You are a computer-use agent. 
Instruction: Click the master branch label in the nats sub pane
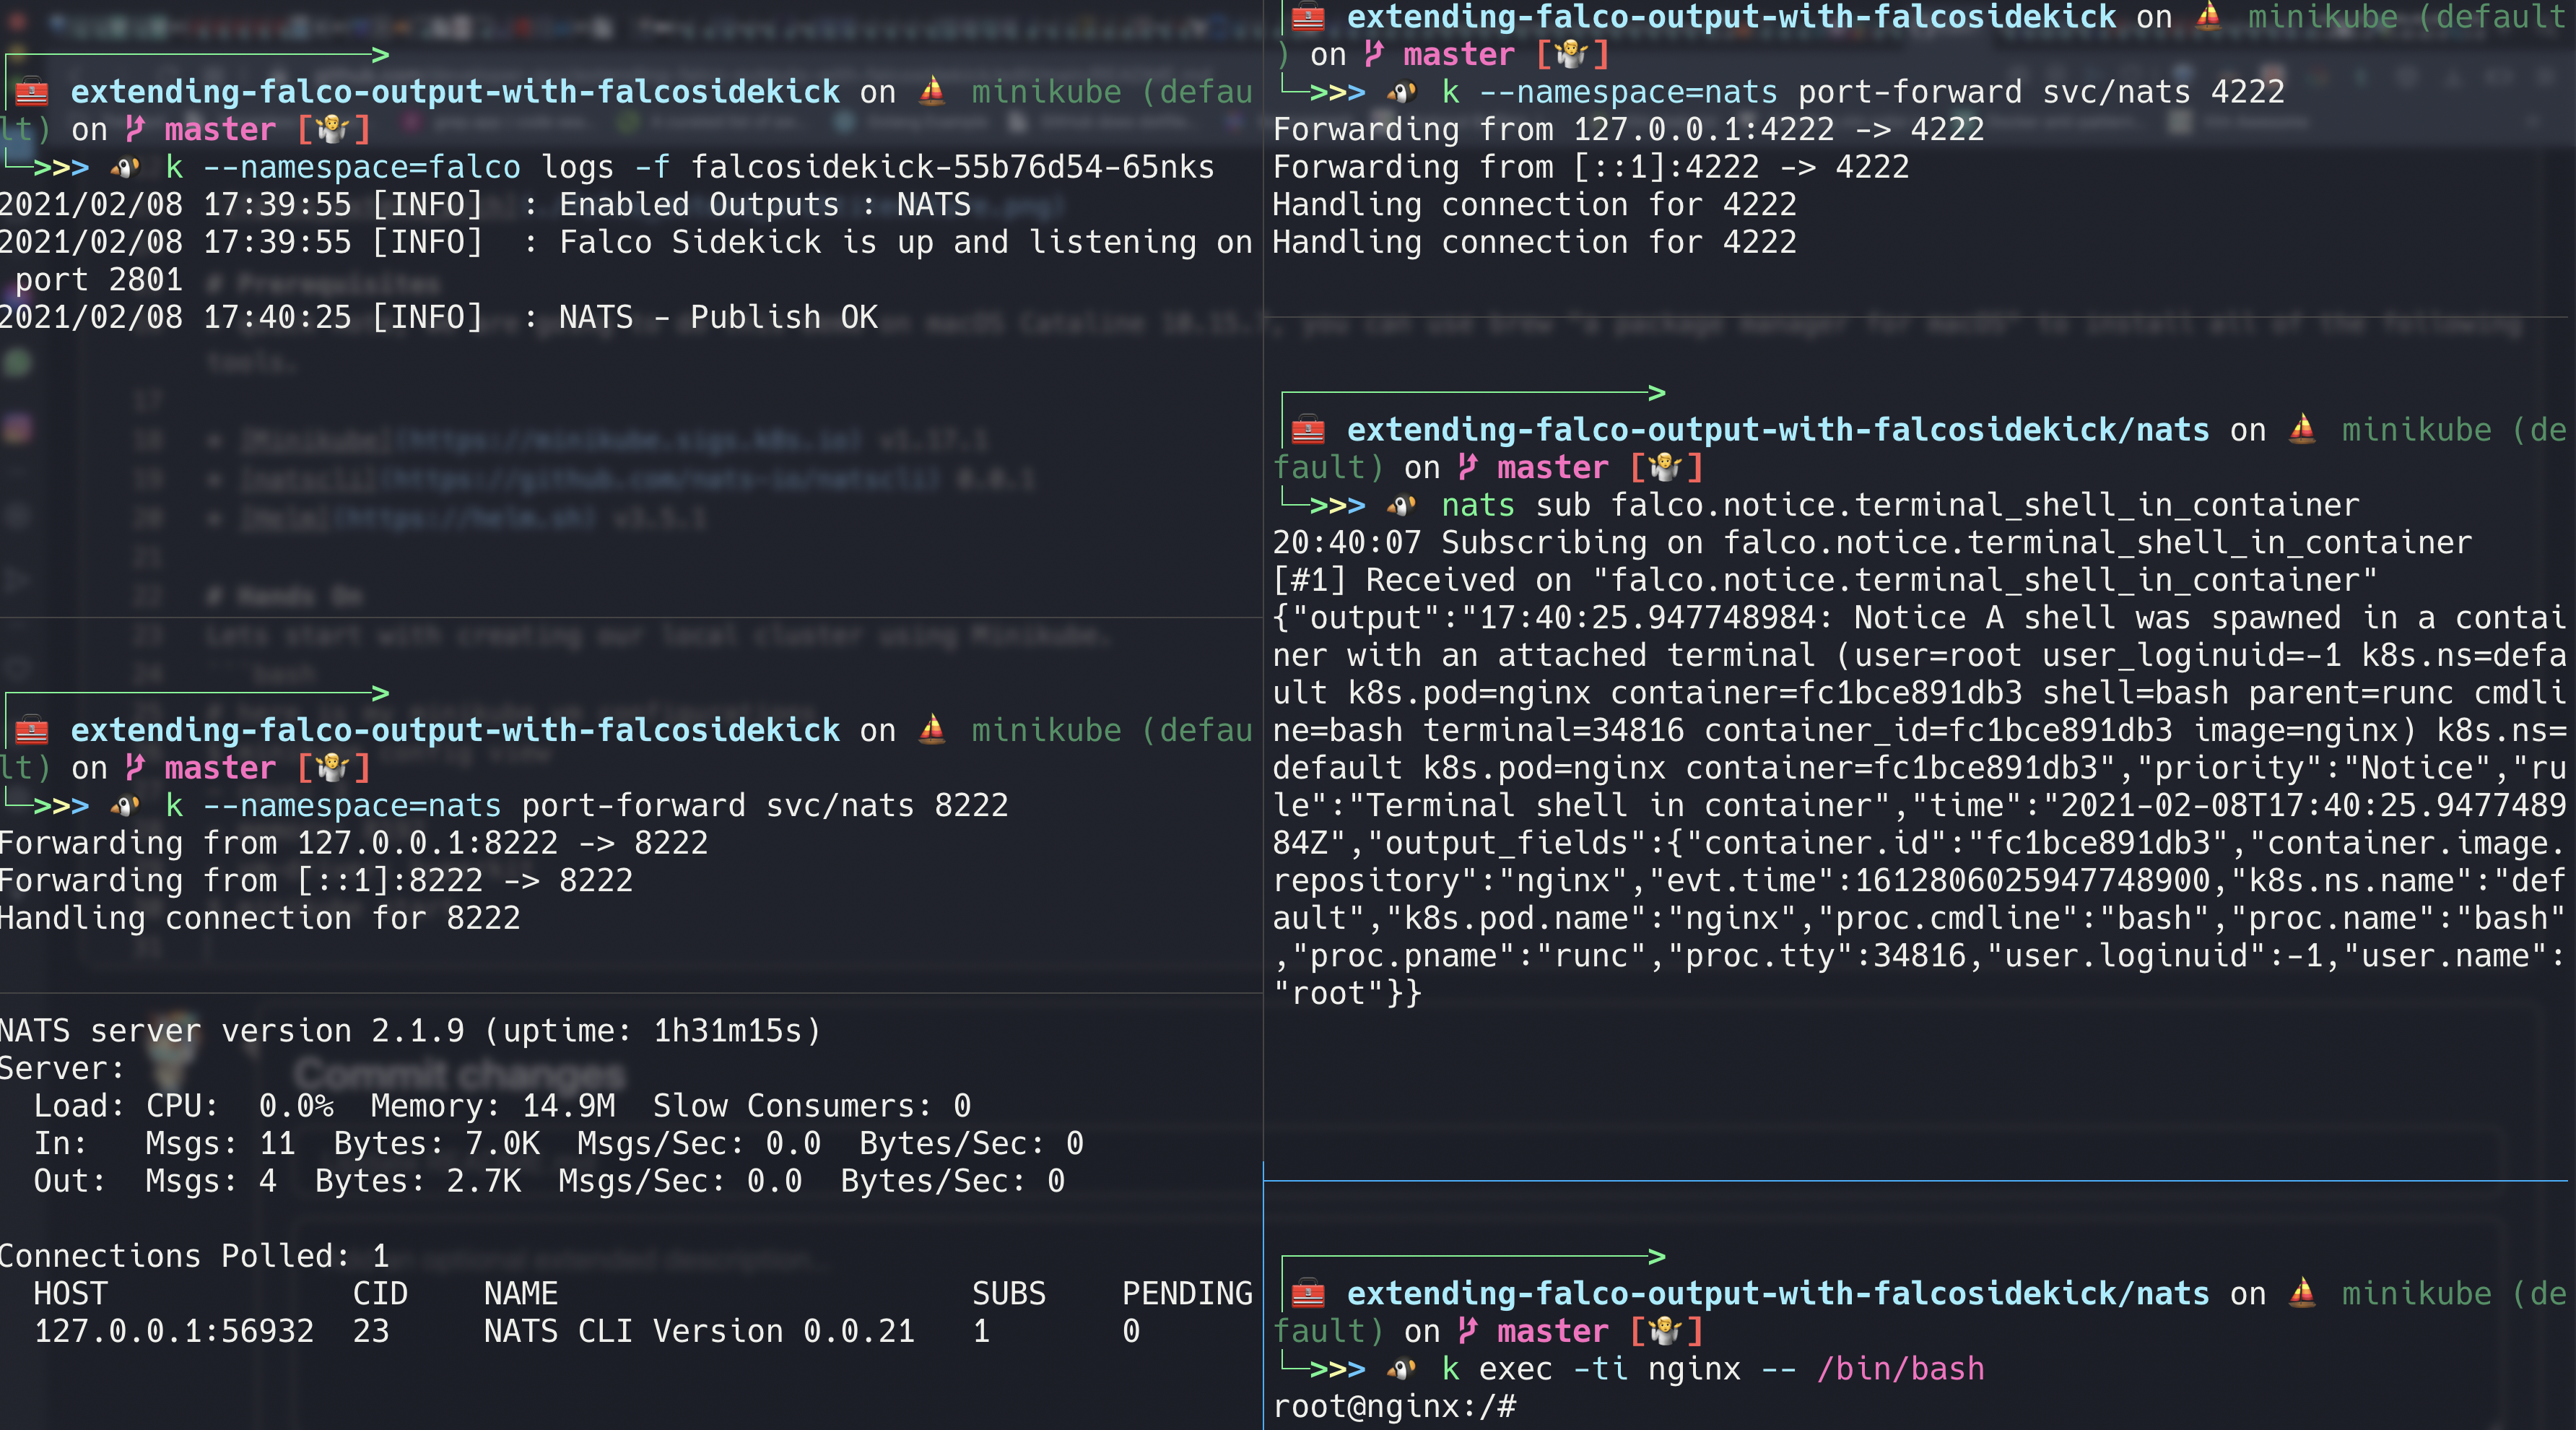tap(1552, 467)
